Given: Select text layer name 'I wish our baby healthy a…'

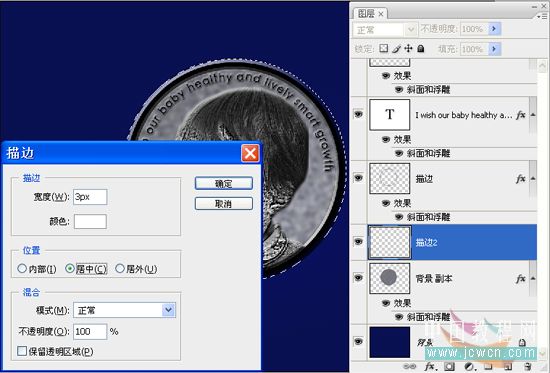Looking at the screenshot, I should 464,115.
